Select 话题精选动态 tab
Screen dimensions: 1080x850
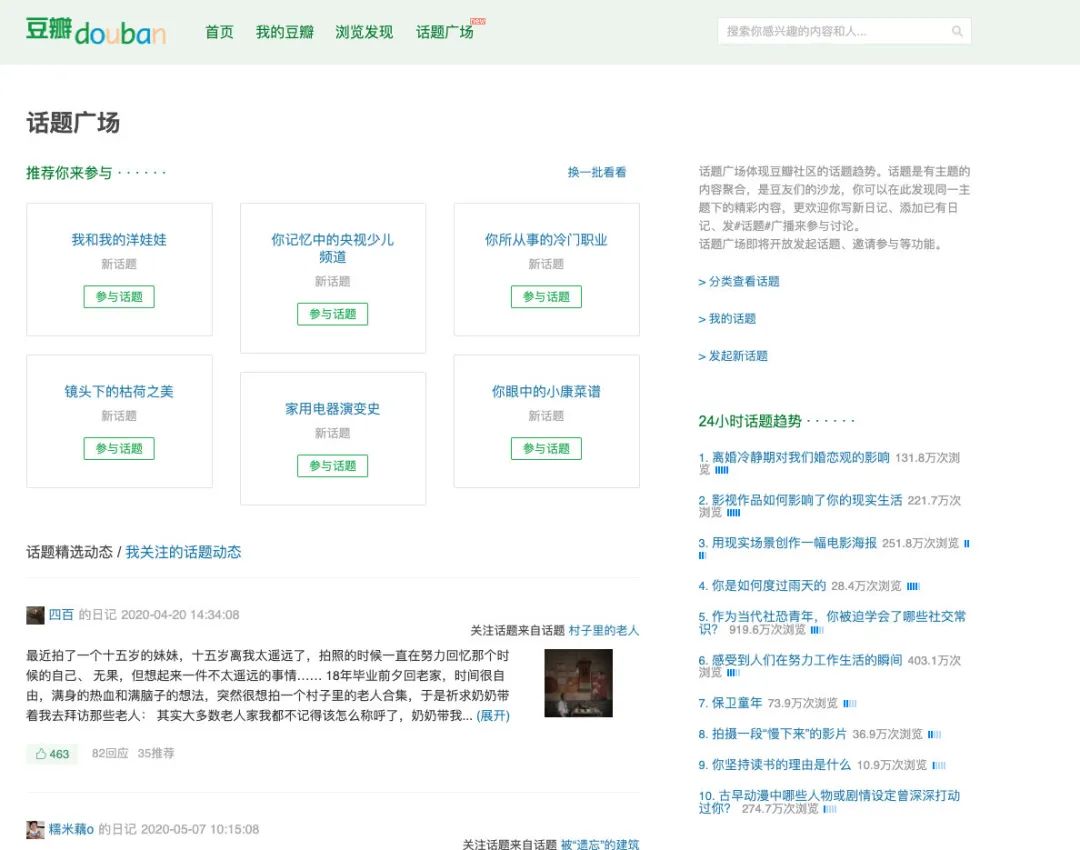click(x=70, y=552)
